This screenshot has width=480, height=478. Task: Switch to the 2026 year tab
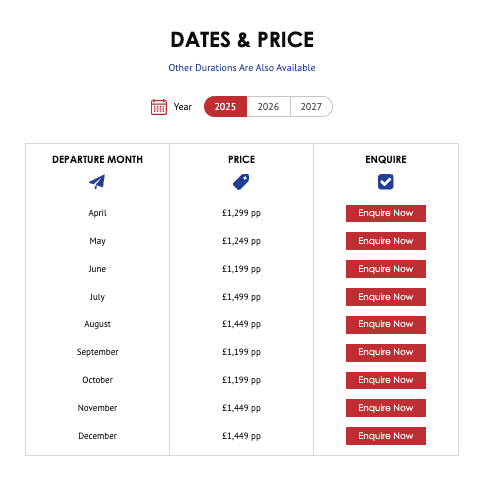(x=268, y=107)
